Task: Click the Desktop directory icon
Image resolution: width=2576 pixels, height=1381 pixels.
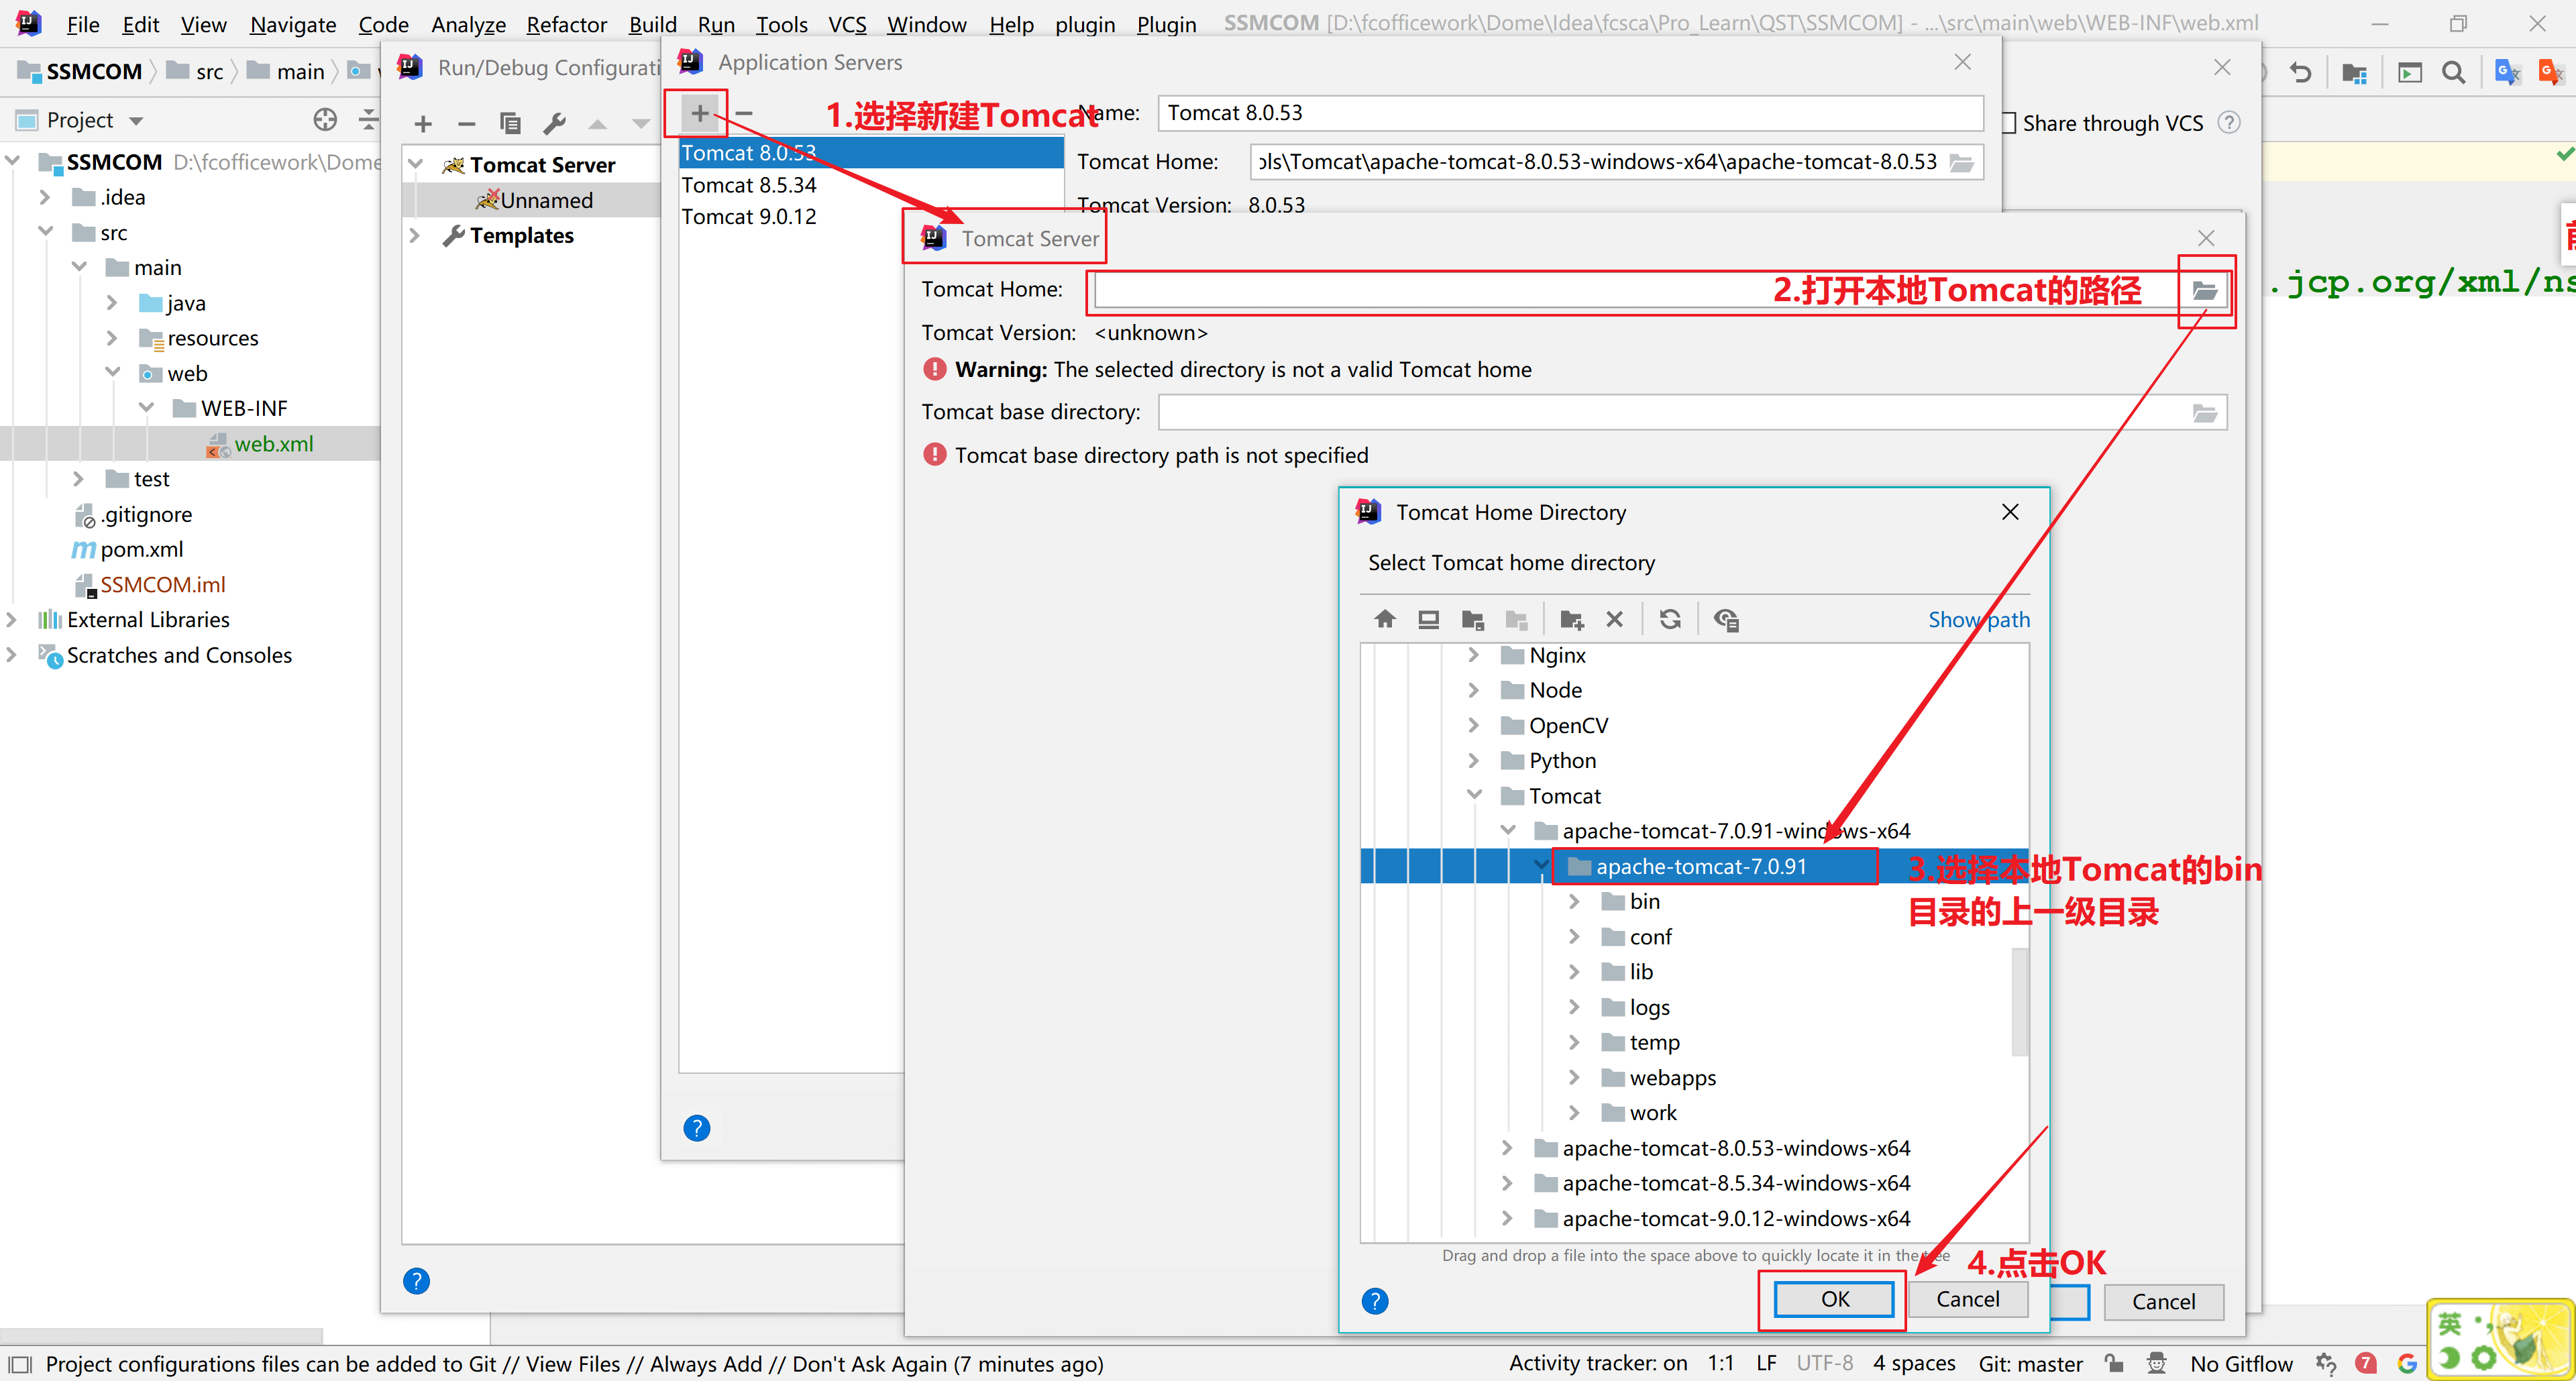Action: (x=1428, y=619)
